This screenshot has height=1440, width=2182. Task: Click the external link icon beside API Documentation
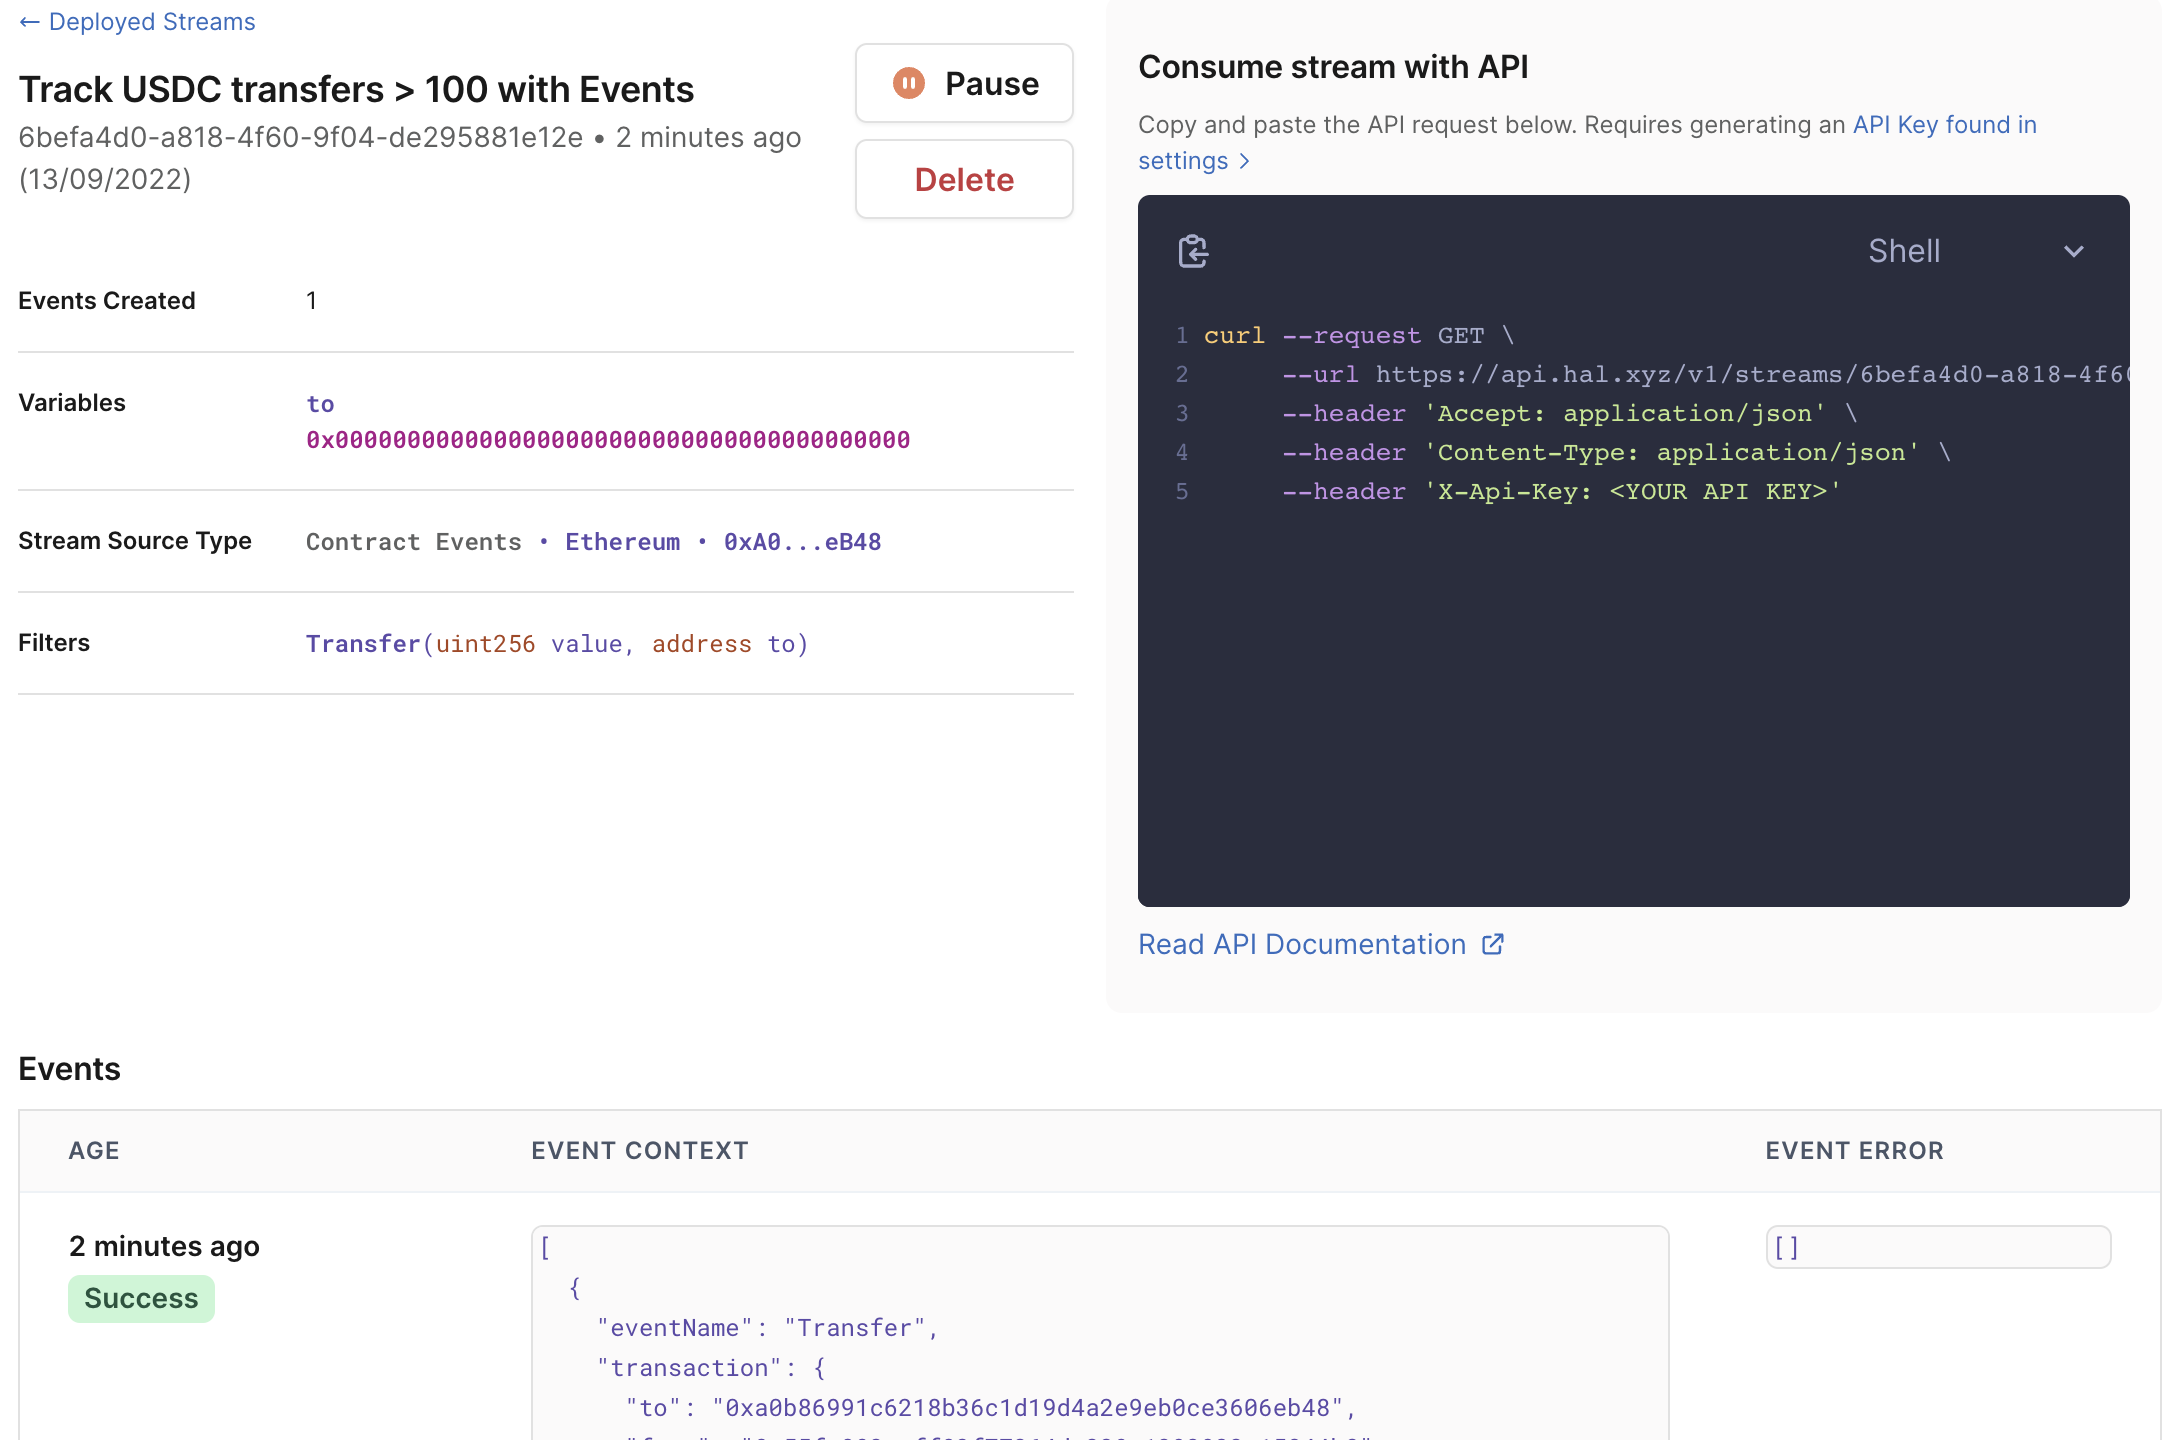[x=1493, y=944]
